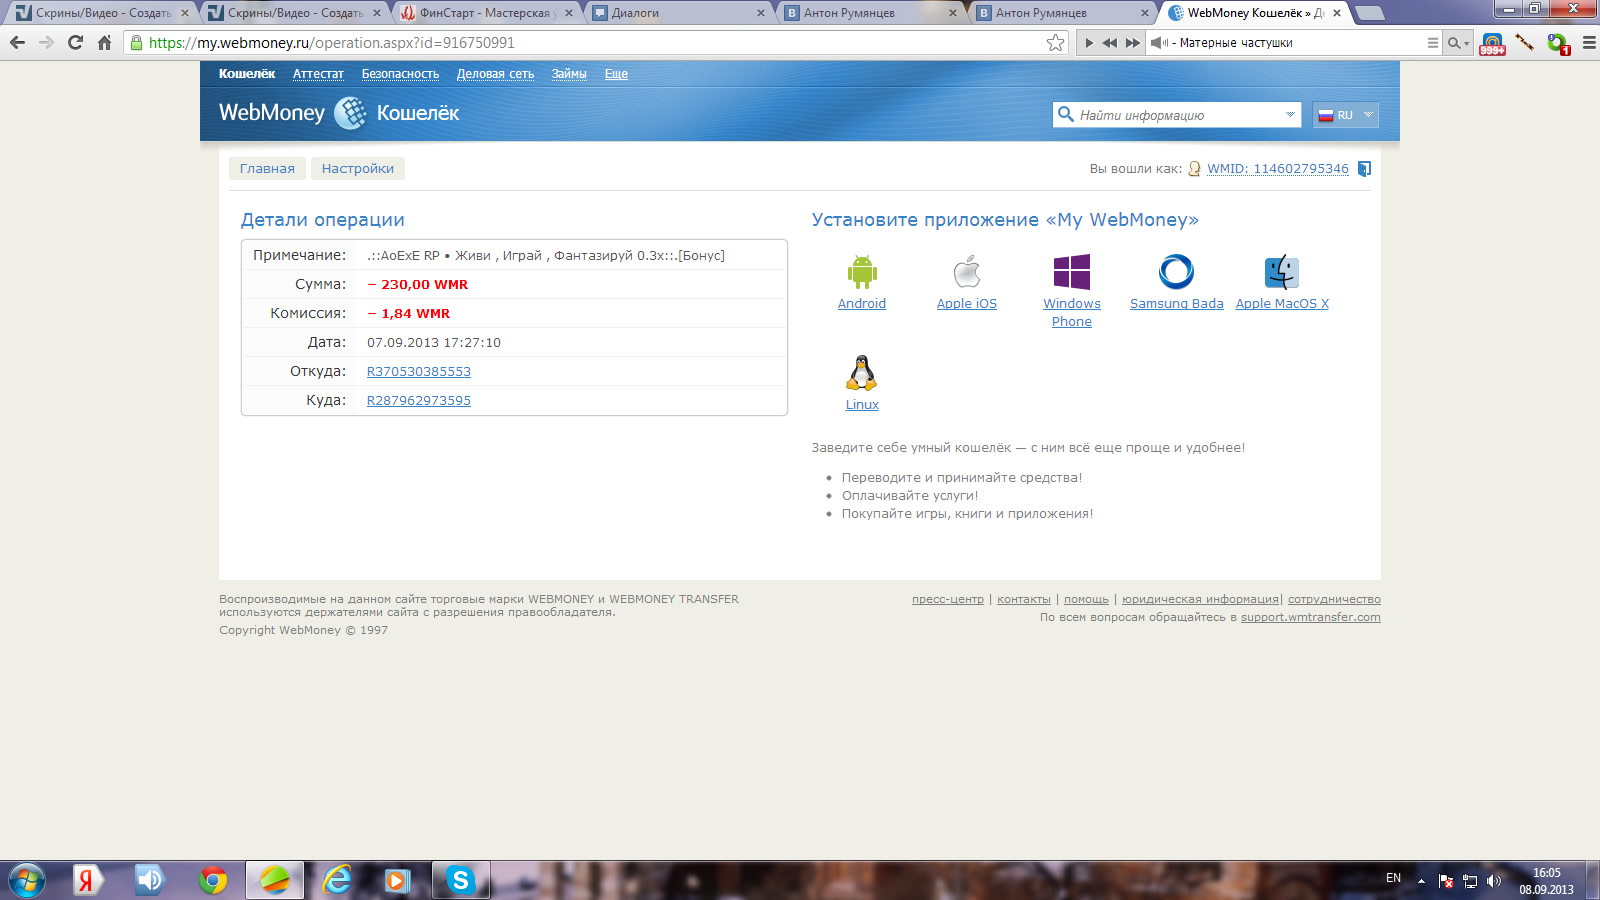Click the Windows Phone logo icon

click(x=1071, y=272)
